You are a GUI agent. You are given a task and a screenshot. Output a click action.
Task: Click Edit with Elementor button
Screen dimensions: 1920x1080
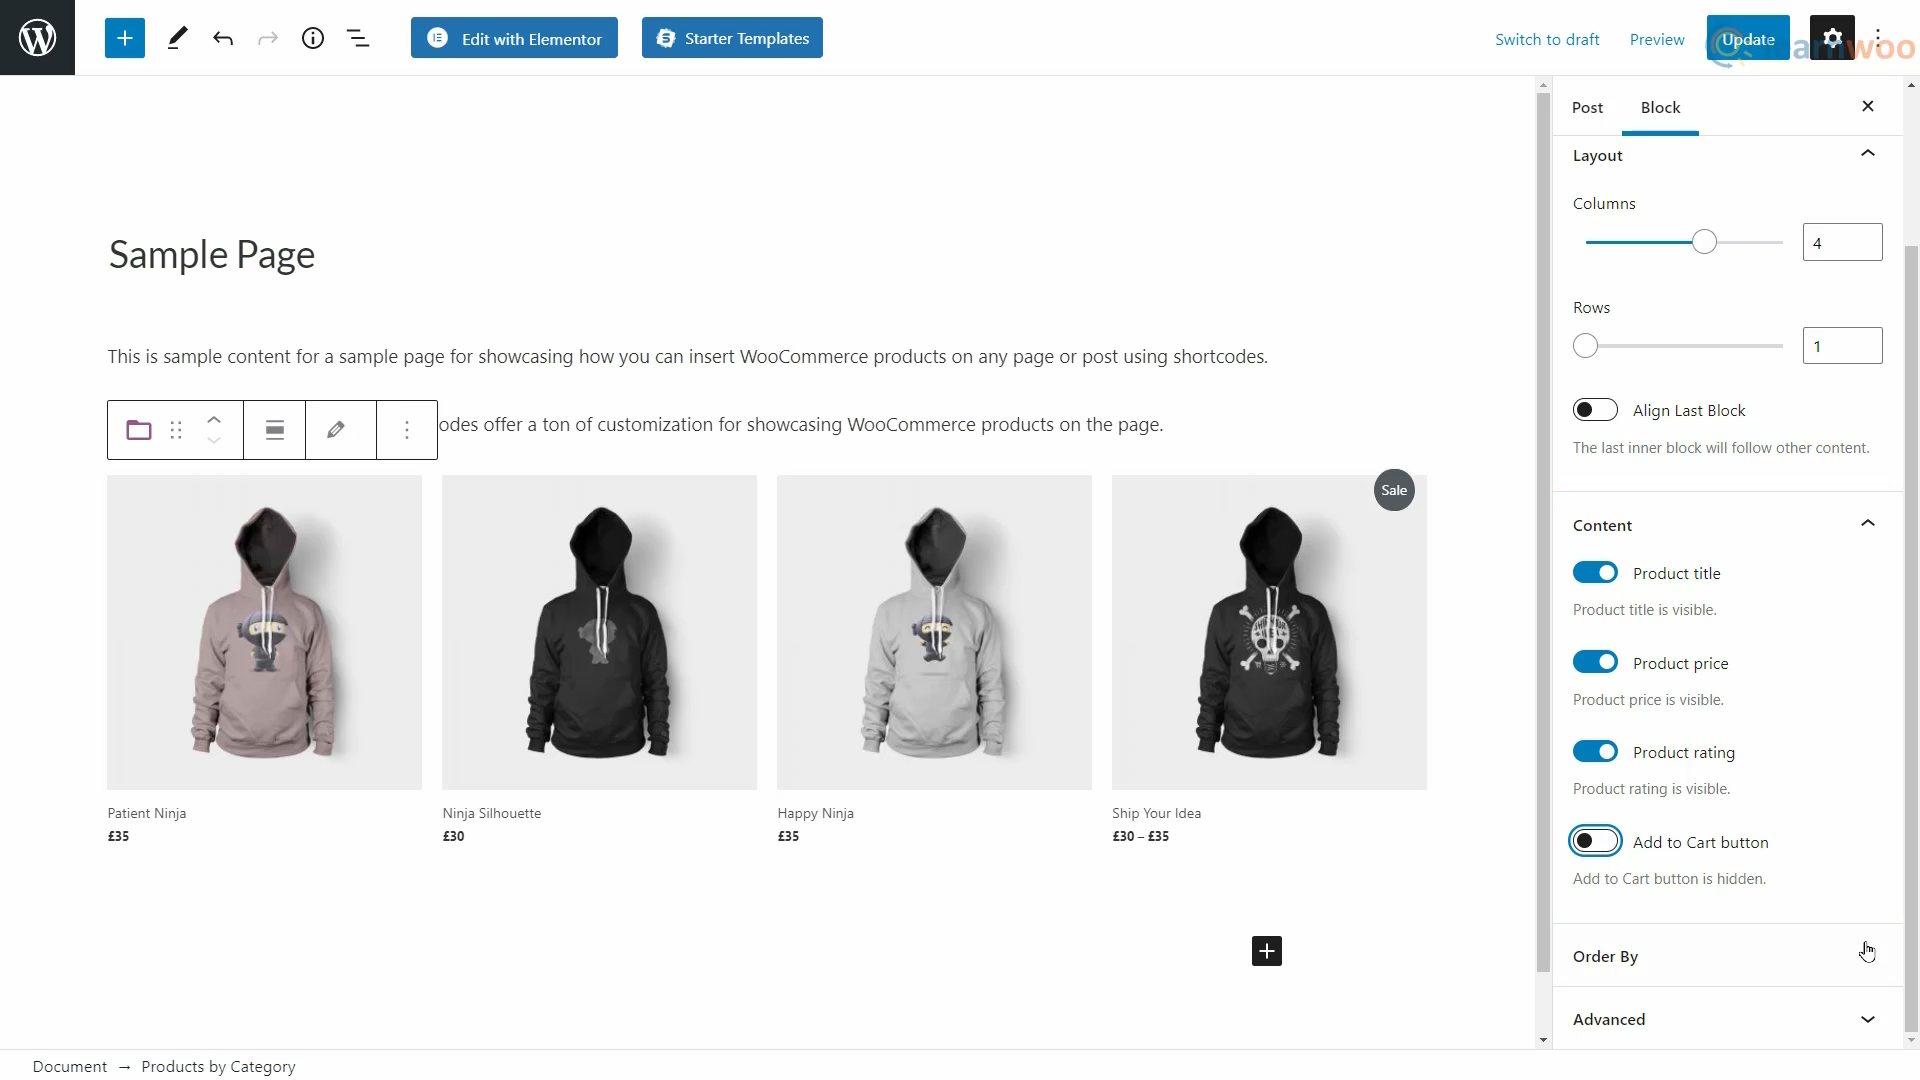click(x=514, y=37)
